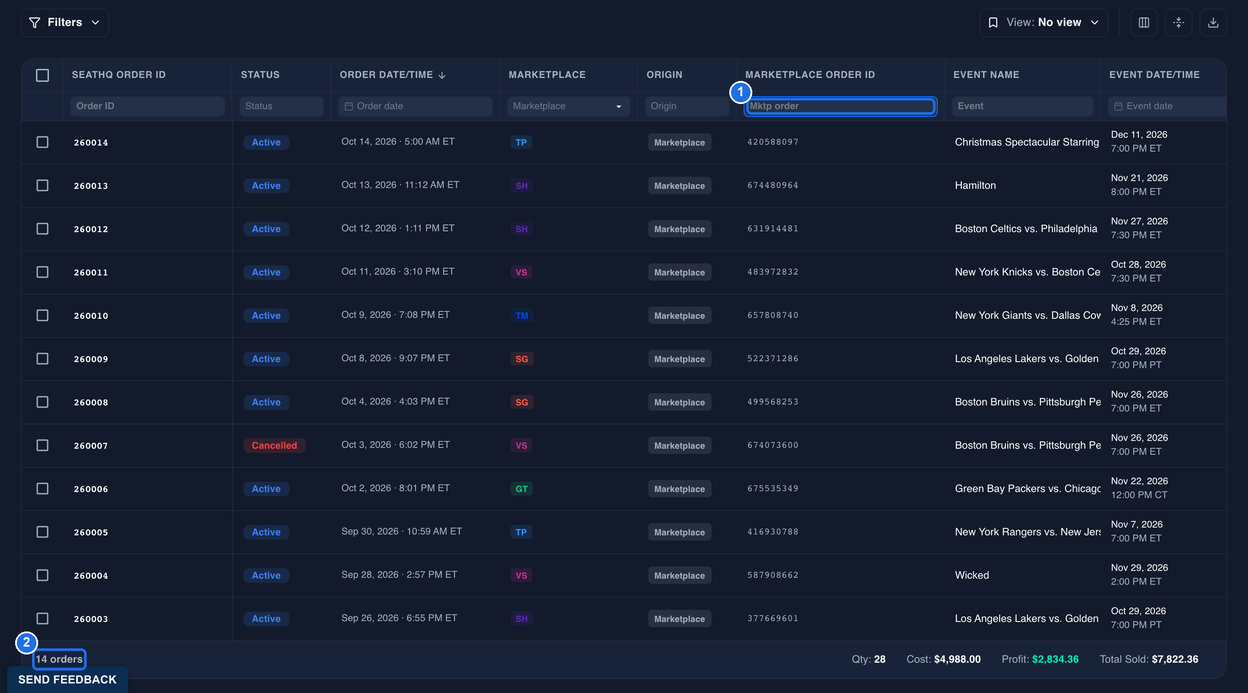Click the Marketplace origin badge for order 260004
Viewport: 1248px width, 693px height.
680,576
